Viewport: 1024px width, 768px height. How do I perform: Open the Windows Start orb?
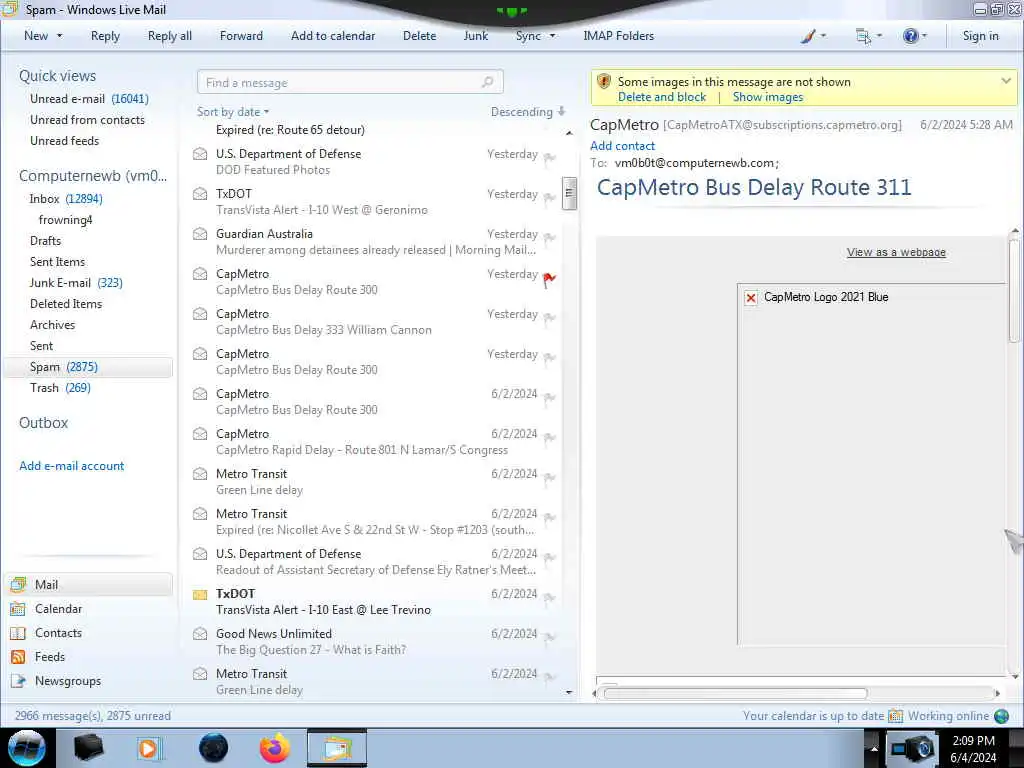[27, 748]
